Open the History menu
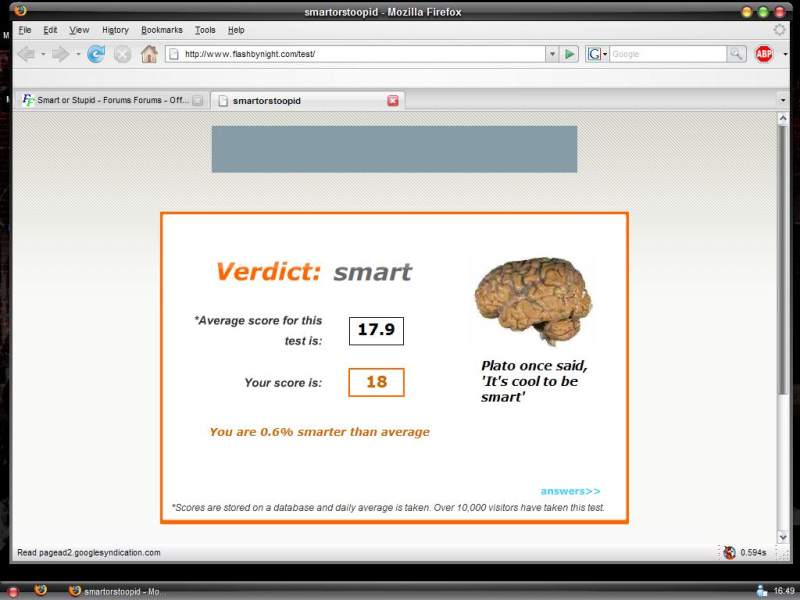The width and height of the screenshot is (800, 600). [x=115, y=30]
